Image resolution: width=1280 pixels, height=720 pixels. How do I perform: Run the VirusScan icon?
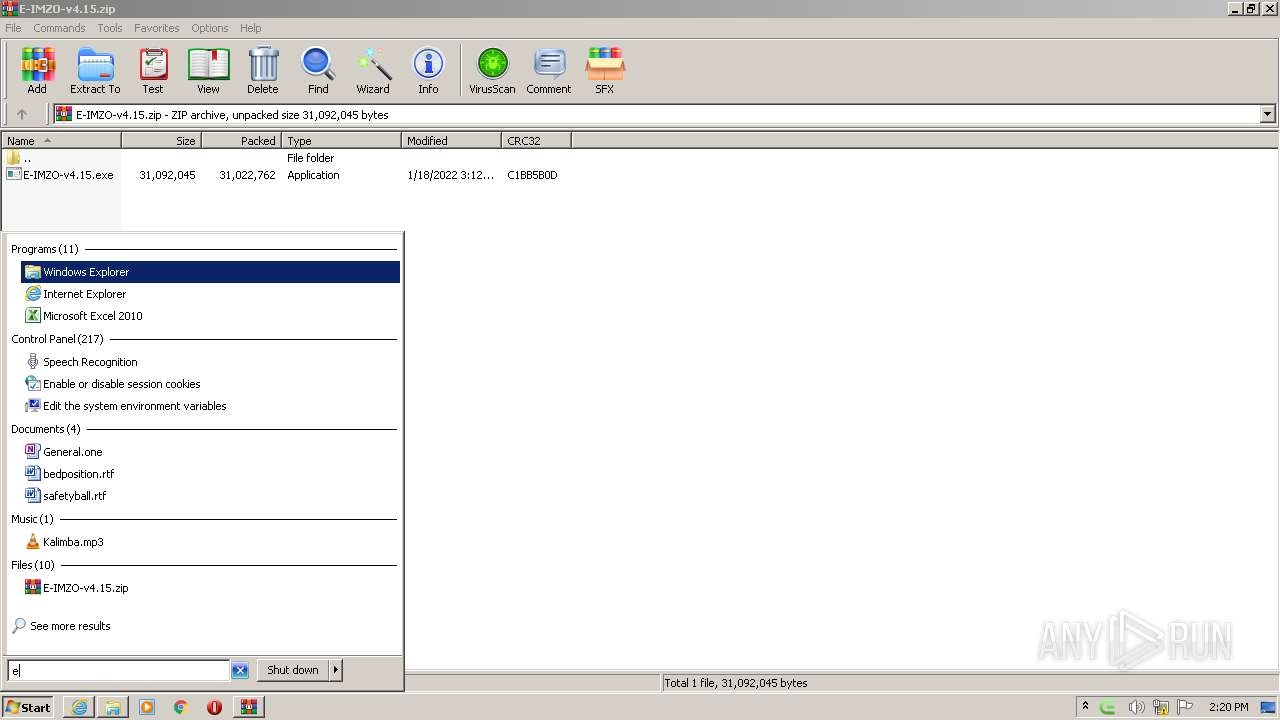pos(492,71)
